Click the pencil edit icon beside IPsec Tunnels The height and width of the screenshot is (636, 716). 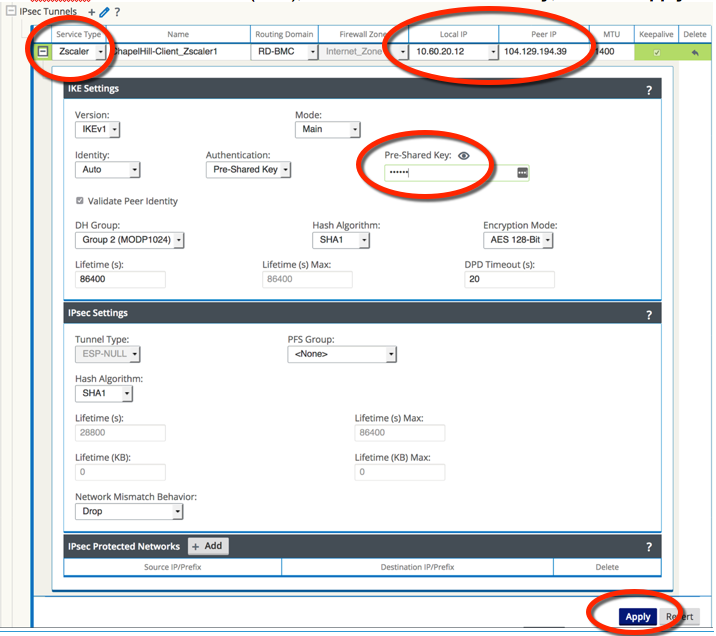[104, 12]
